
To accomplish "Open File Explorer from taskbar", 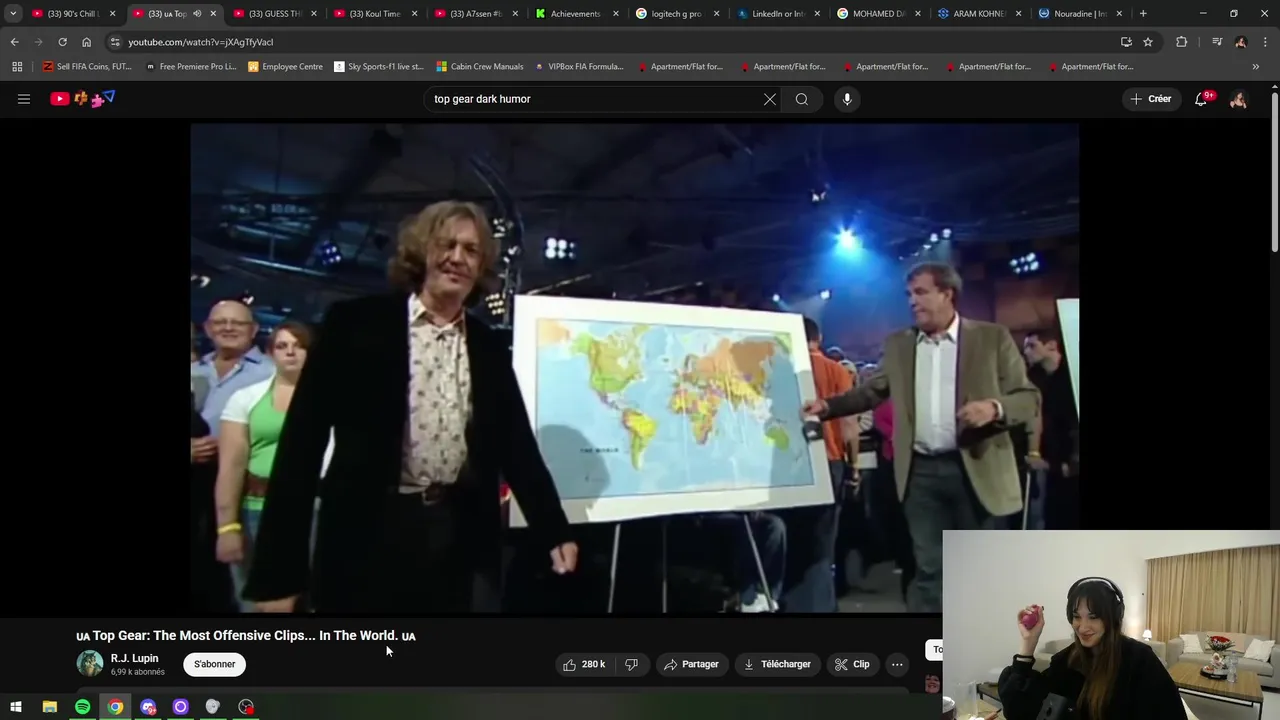I will coord(49,707).
